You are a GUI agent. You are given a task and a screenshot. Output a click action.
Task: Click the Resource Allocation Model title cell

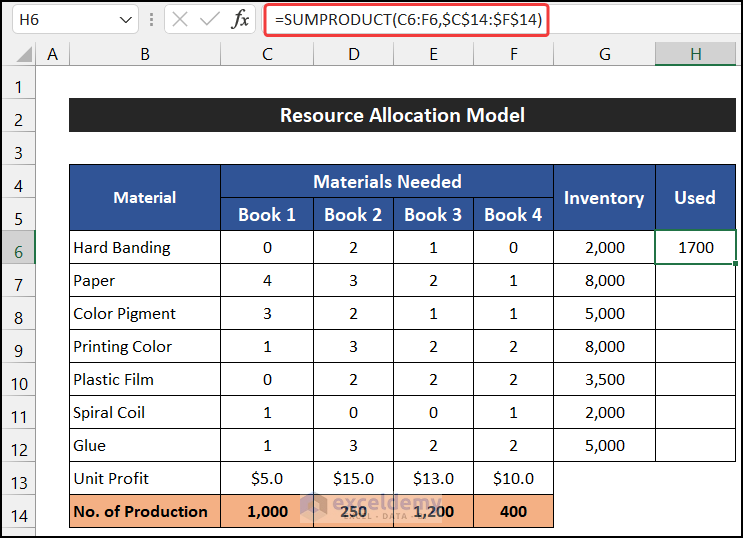(402, 116)
